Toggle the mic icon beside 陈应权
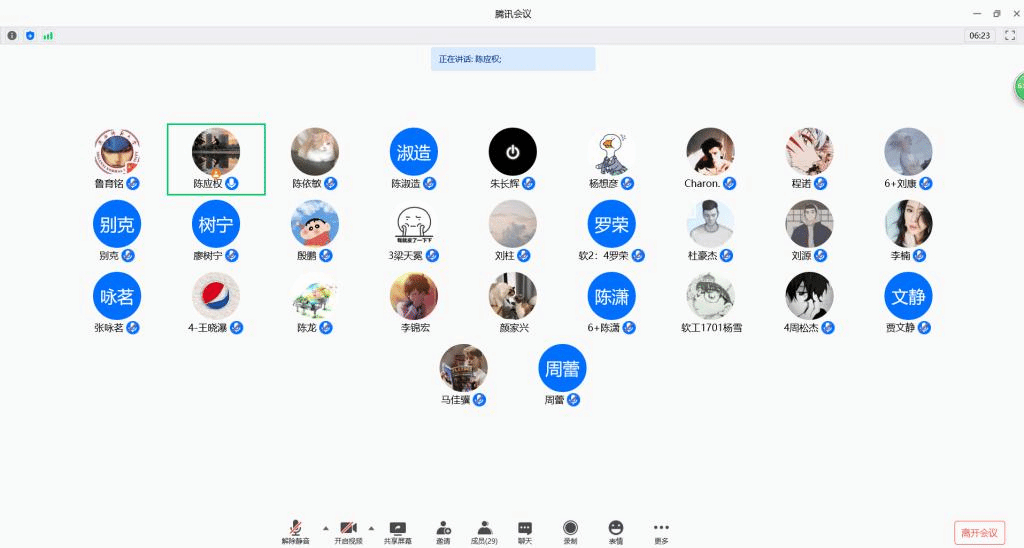1024x548 pixels. pyautogui.click(x=232, y=183)
